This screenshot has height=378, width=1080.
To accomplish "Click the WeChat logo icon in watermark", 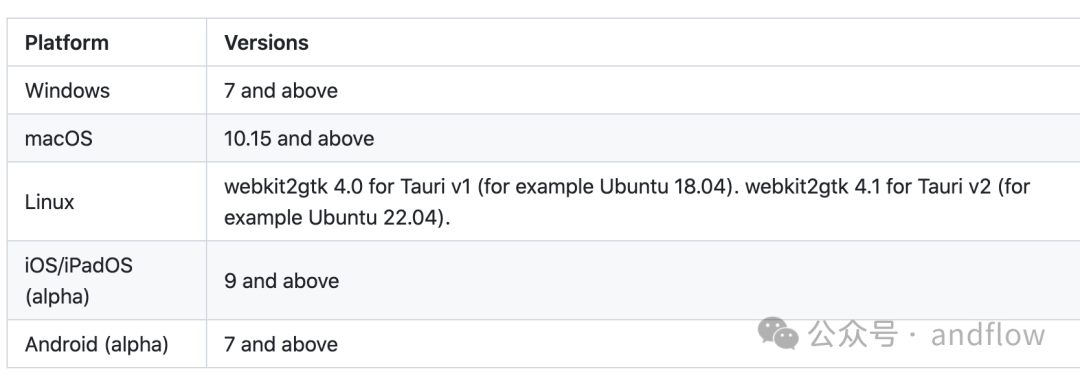I will pyautogui.click(x=778, y=333).
